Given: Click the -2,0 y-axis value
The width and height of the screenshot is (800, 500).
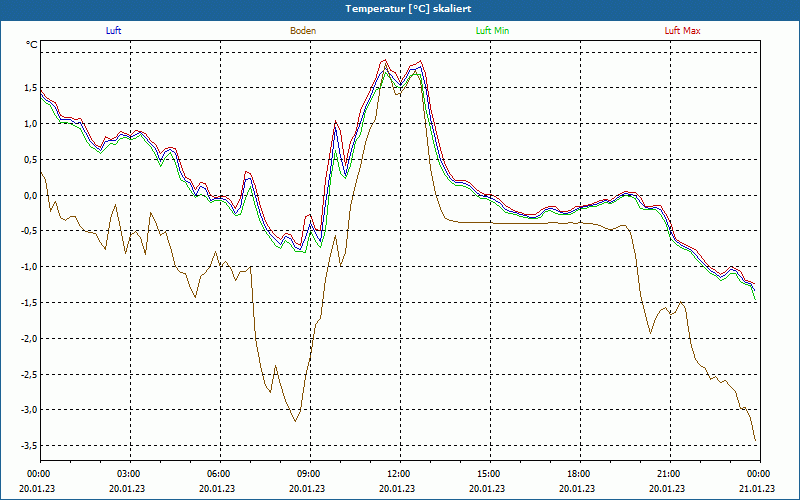Looking at the screenshot, I should pyautogui.click(x=30, y=338).
